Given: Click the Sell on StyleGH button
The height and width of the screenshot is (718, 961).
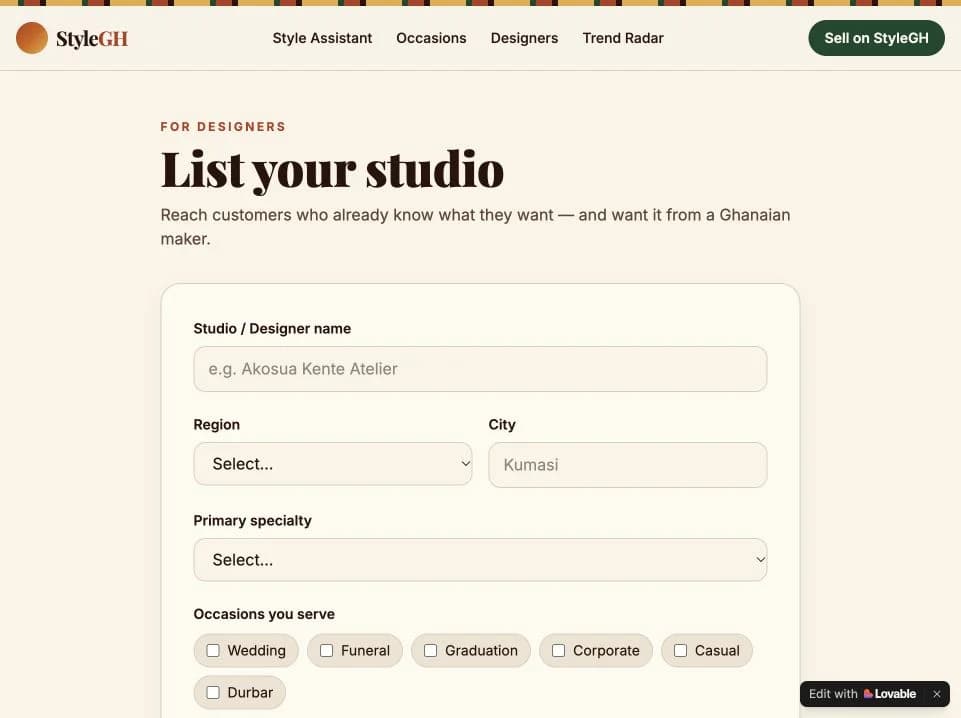Looking at the screenshot, I should [876, 38].
